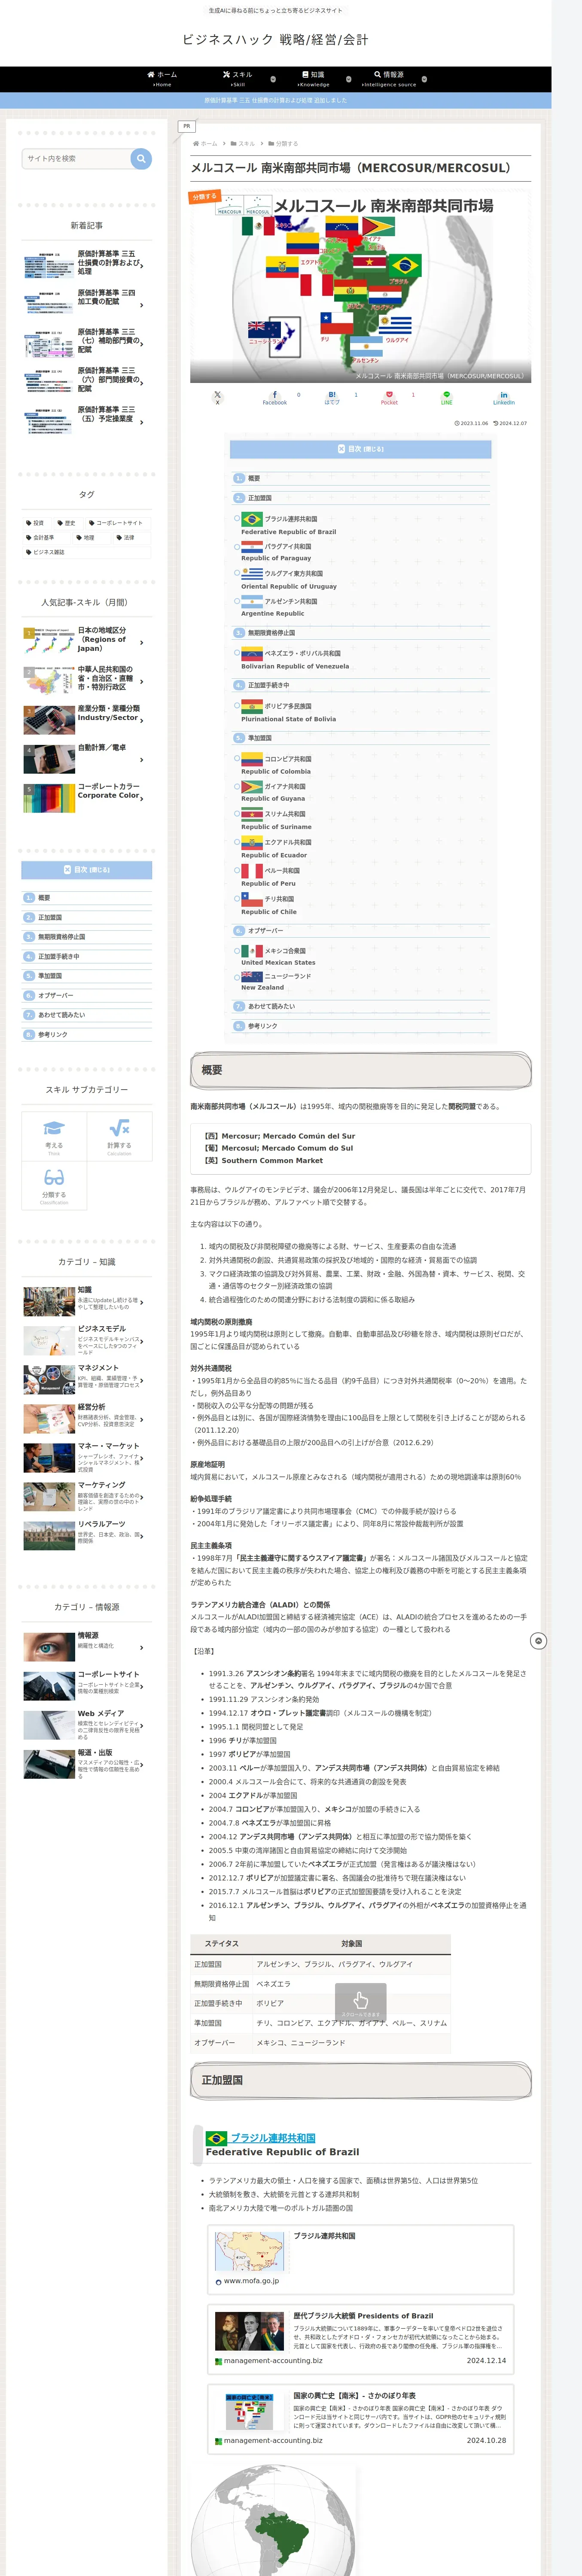The width and height of the screenshot is (582, 2576).
Task: Open the 自動計算／電卓 article thumbnail
Action: click(49, 758)
